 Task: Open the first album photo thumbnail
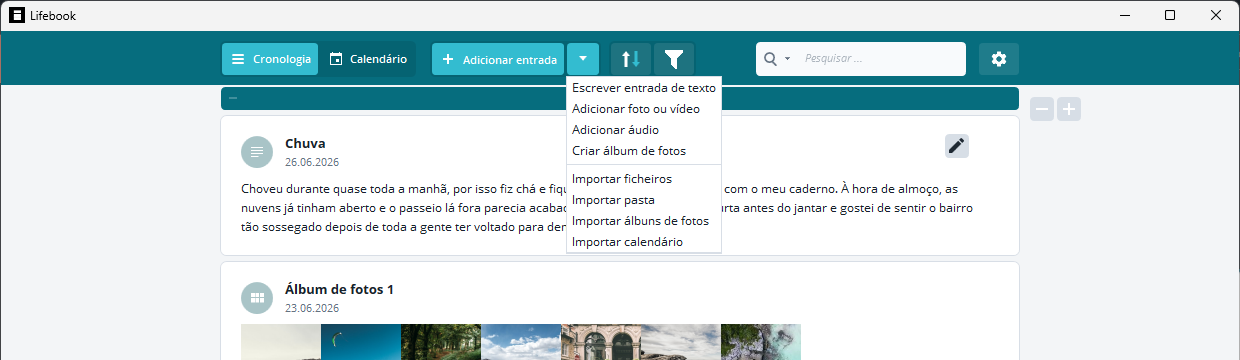tap(281, 342)
